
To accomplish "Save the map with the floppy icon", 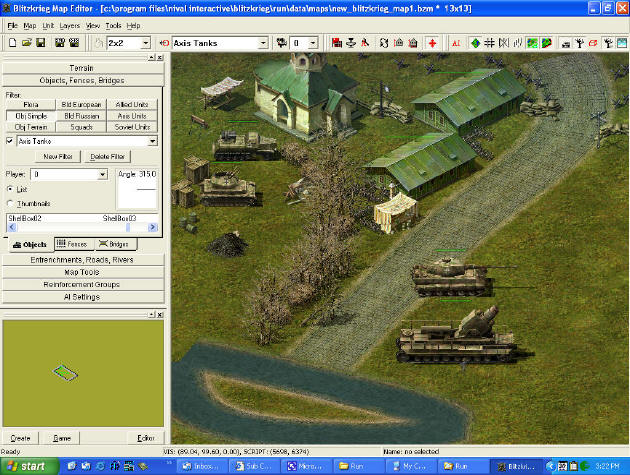I will [41, 43].
